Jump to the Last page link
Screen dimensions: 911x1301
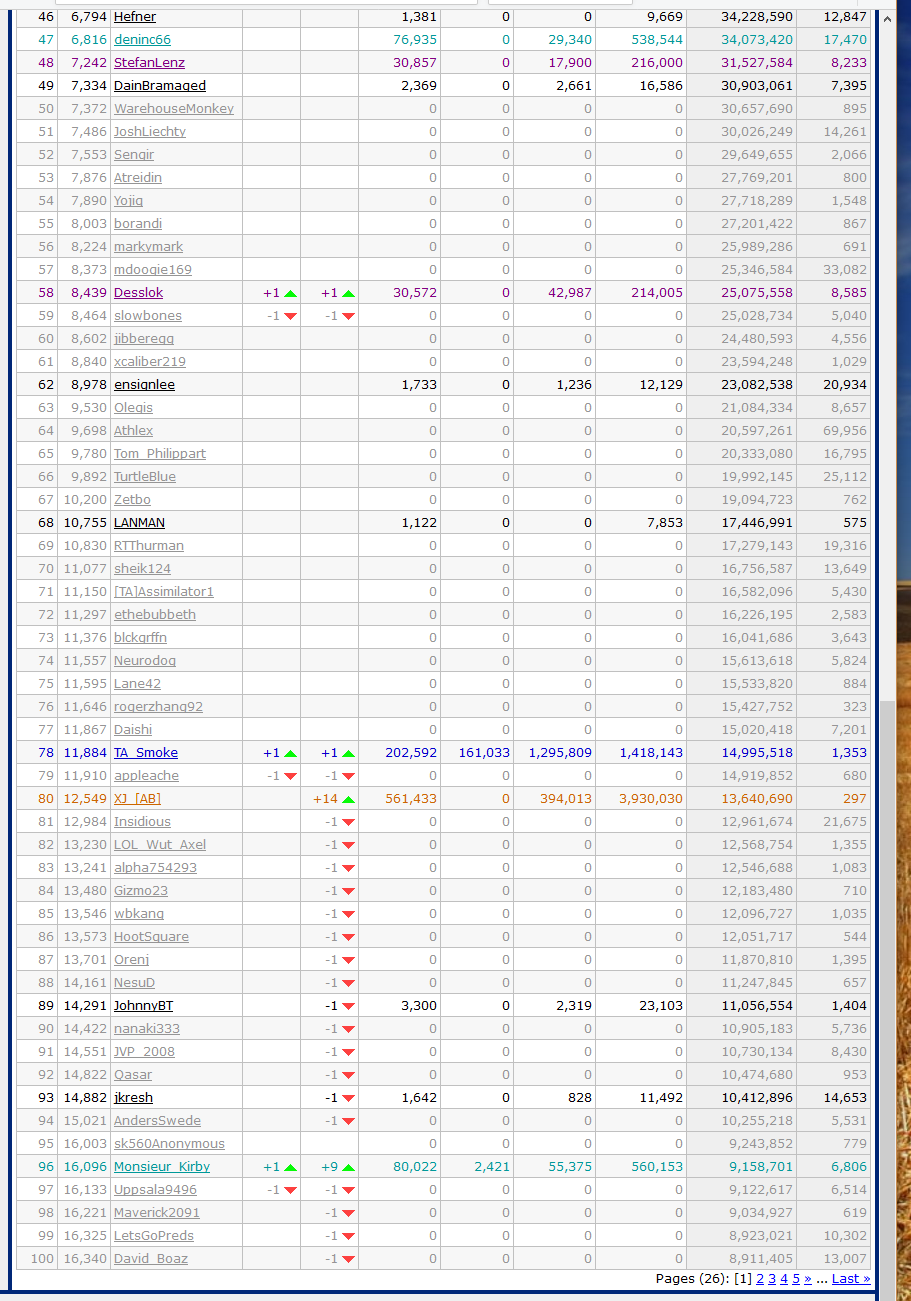coord(850,1278)
